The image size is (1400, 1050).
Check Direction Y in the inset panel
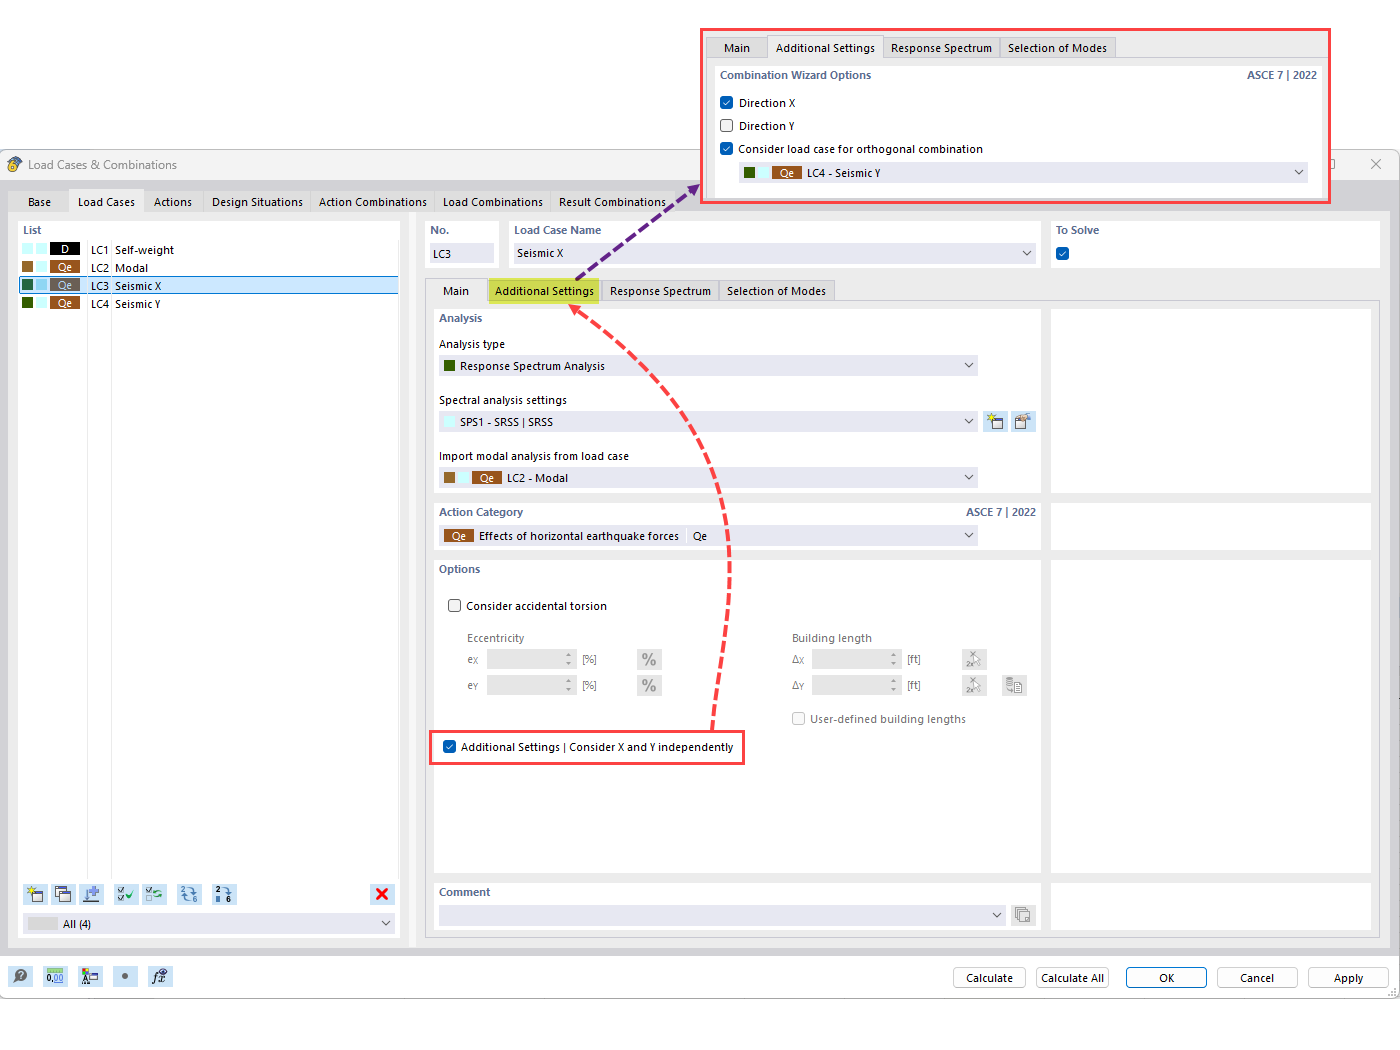[727, 125]
